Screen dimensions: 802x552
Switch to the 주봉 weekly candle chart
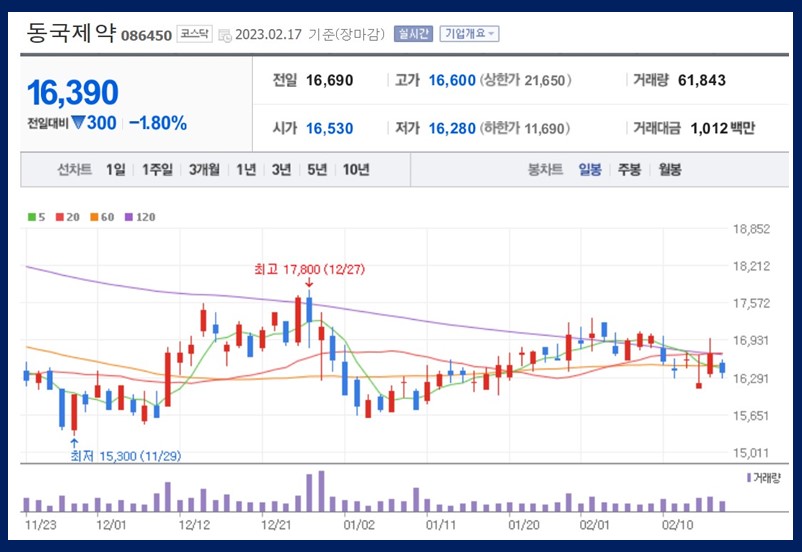[x=629, y=169]
